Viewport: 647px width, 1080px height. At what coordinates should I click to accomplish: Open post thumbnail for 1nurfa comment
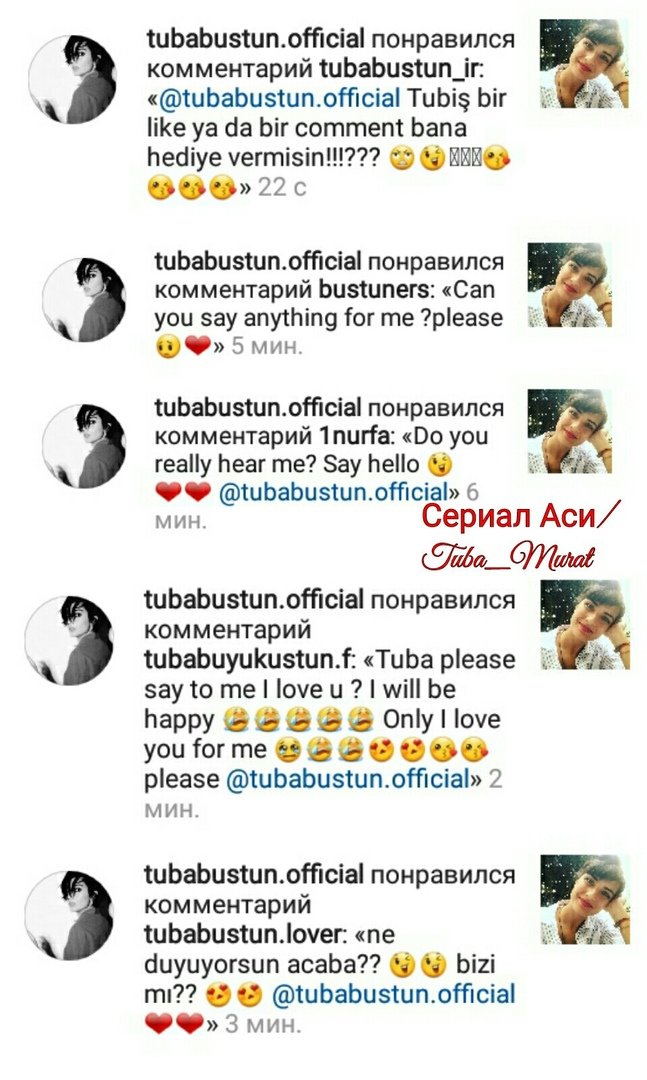point(570,430)
